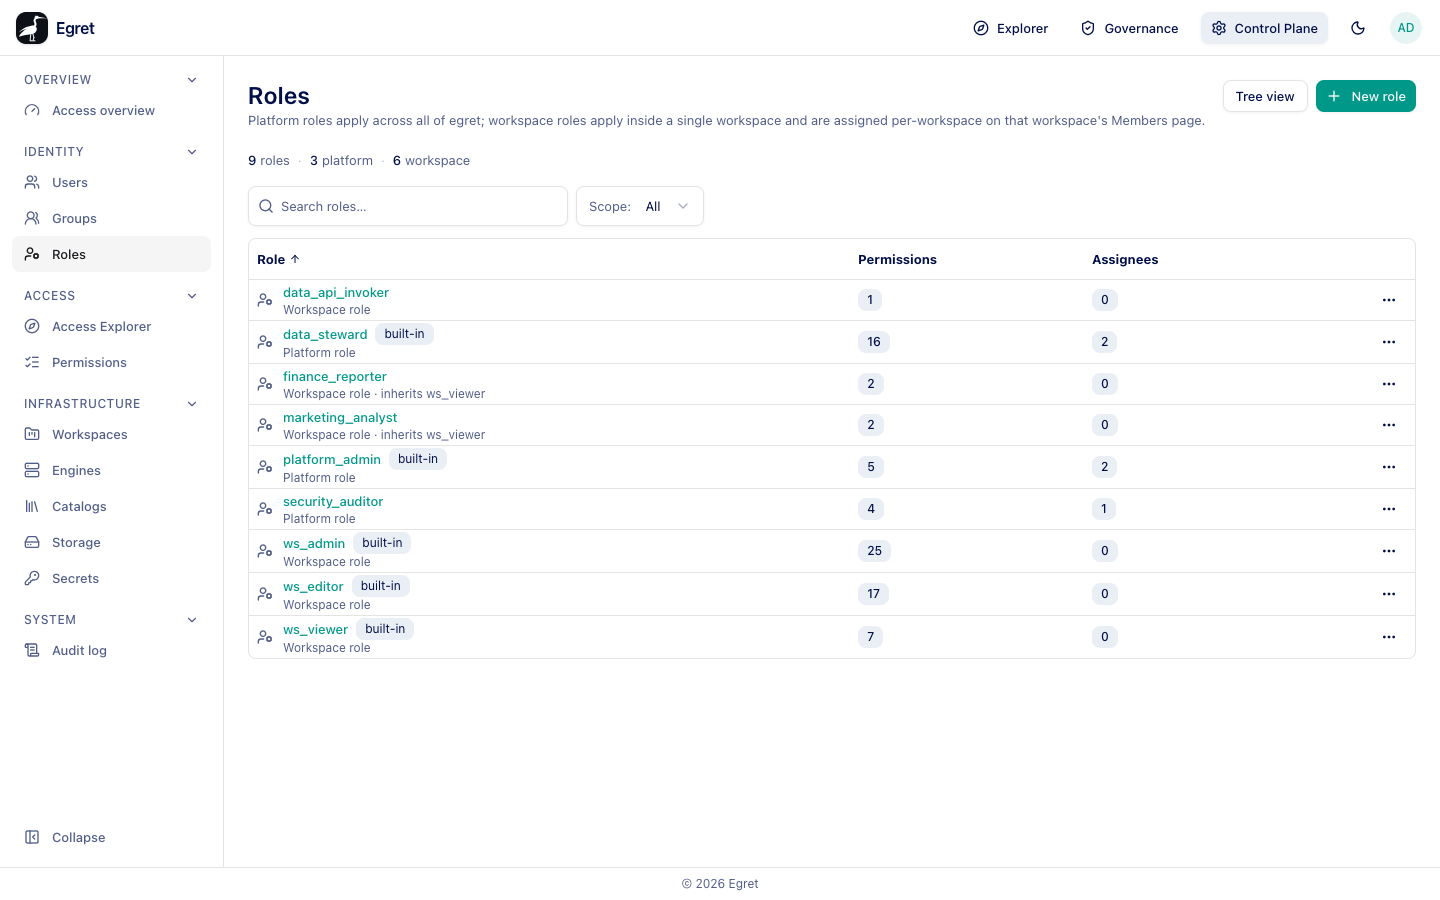This screenshot has width=1440, height=900.
Task: Focus the Search roles input field
Action: 408,206
